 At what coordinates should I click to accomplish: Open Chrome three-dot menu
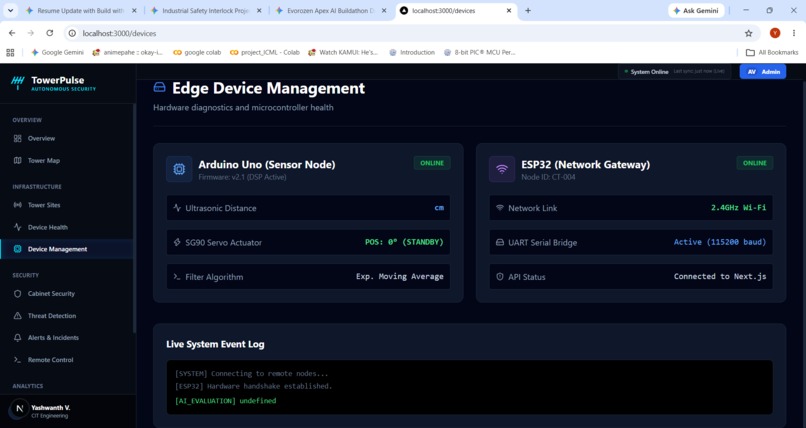794,33
